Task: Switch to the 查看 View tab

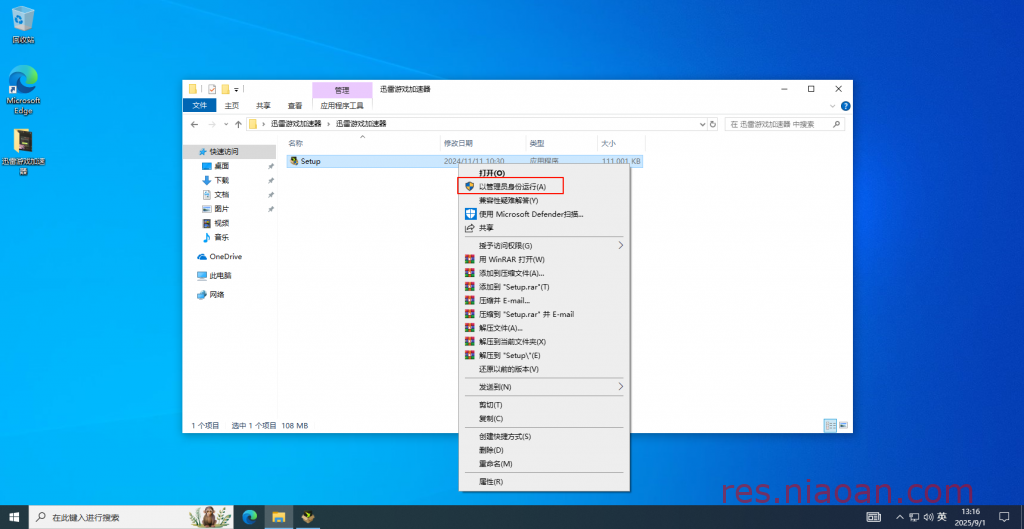Action: click(295, 106)
